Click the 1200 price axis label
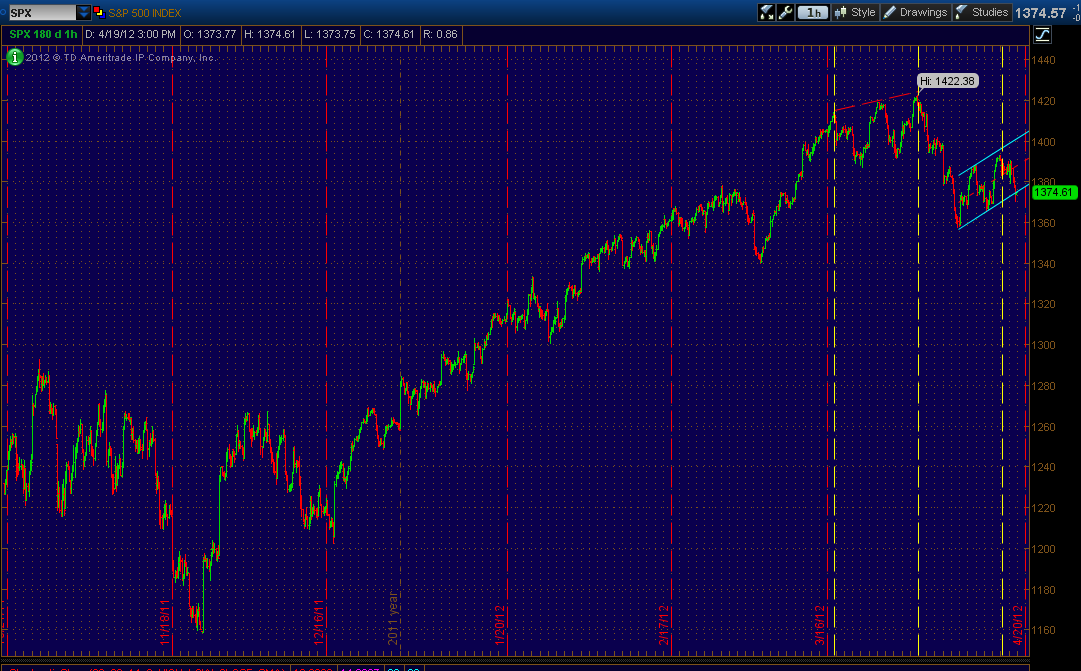 pos(1043,549)
